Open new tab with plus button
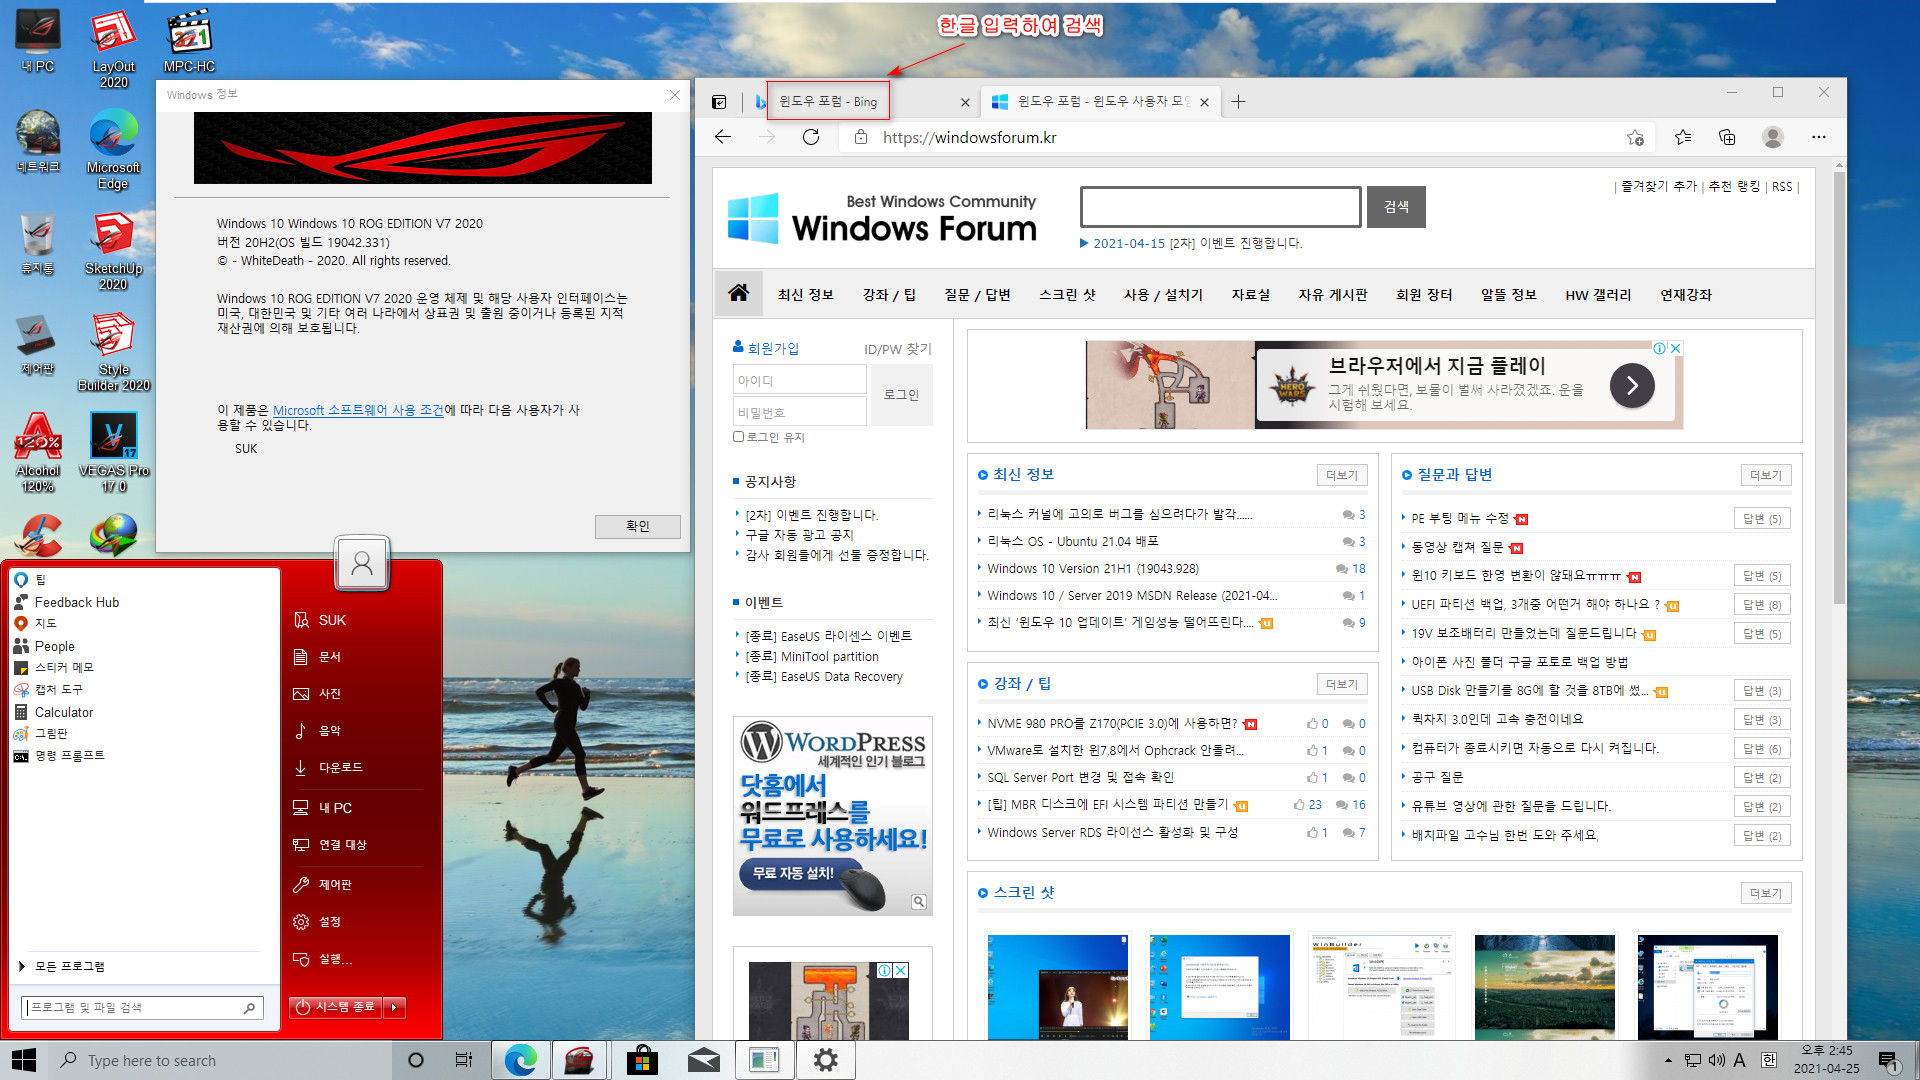The width and height of the screenshot is (1920, 1080). 1238,102
